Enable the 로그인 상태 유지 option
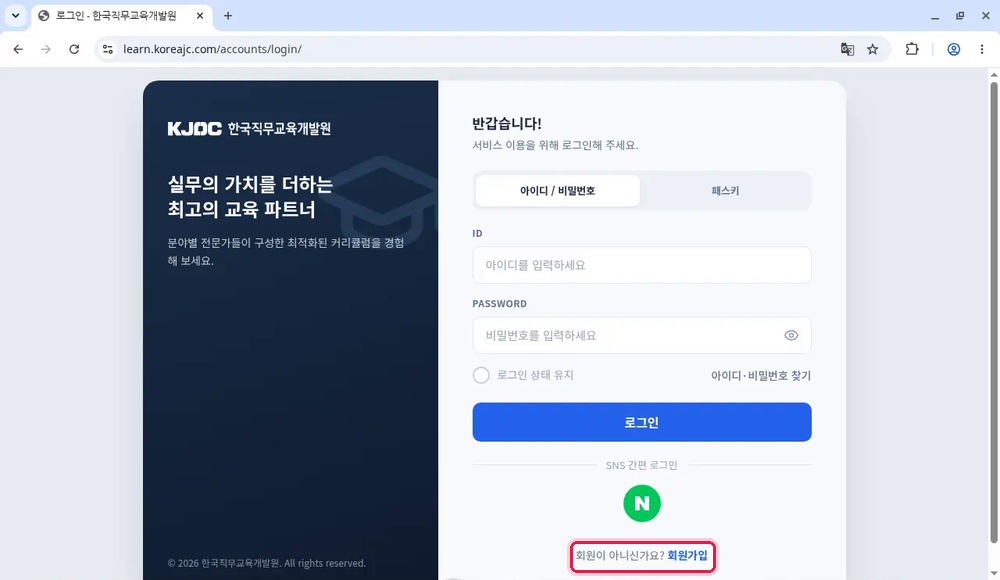The width and height of the screenshot is (1000, 580). point(481,375)
